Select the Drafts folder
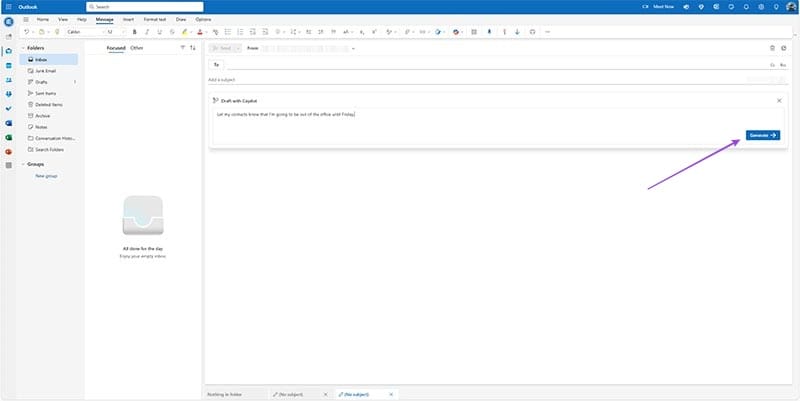800x401 pixels. pos(48,82)
